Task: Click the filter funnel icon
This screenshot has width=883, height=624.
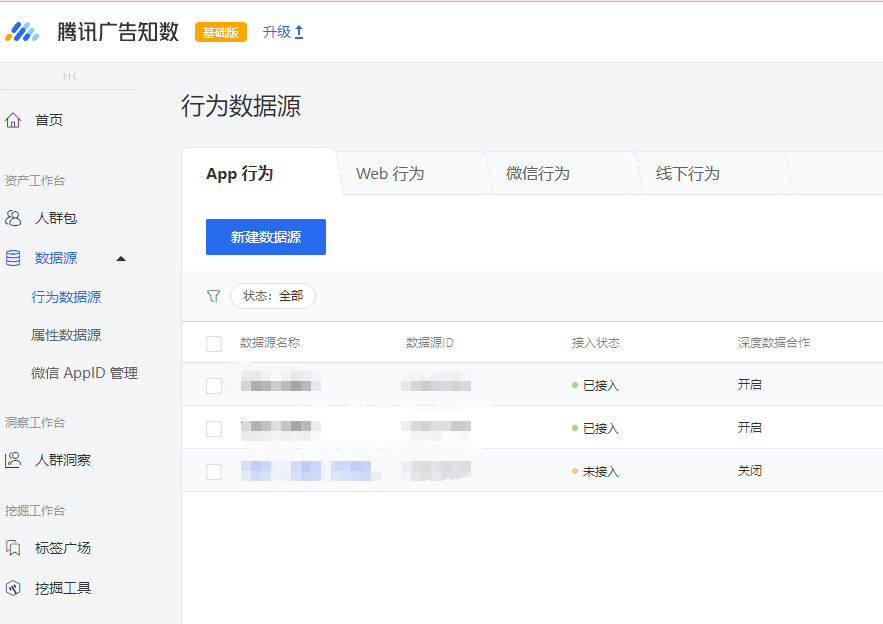Action: [x=213, y=296]
